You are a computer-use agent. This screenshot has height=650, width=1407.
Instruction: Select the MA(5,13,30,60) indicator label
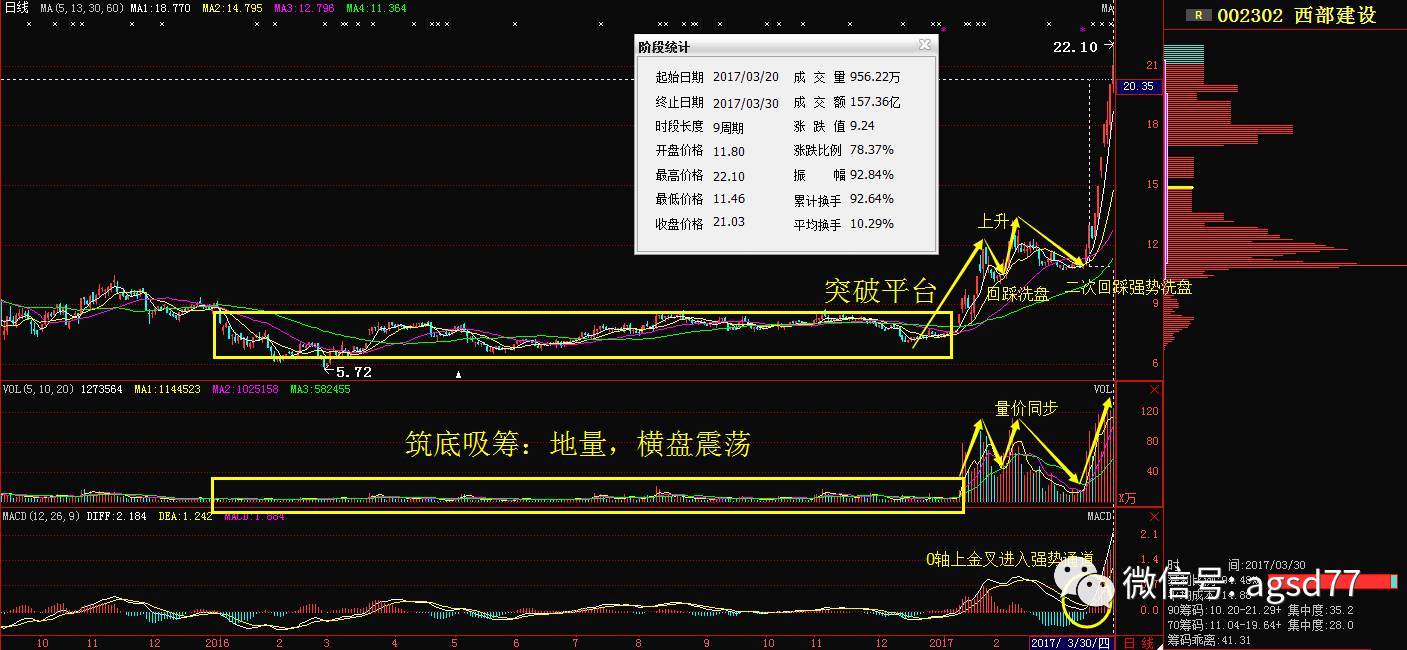80,7
